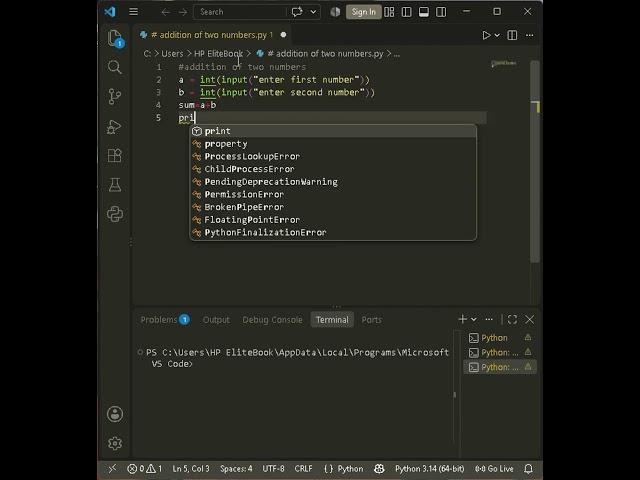
Task: Maximize the panel size
Action: click(512, 319)
